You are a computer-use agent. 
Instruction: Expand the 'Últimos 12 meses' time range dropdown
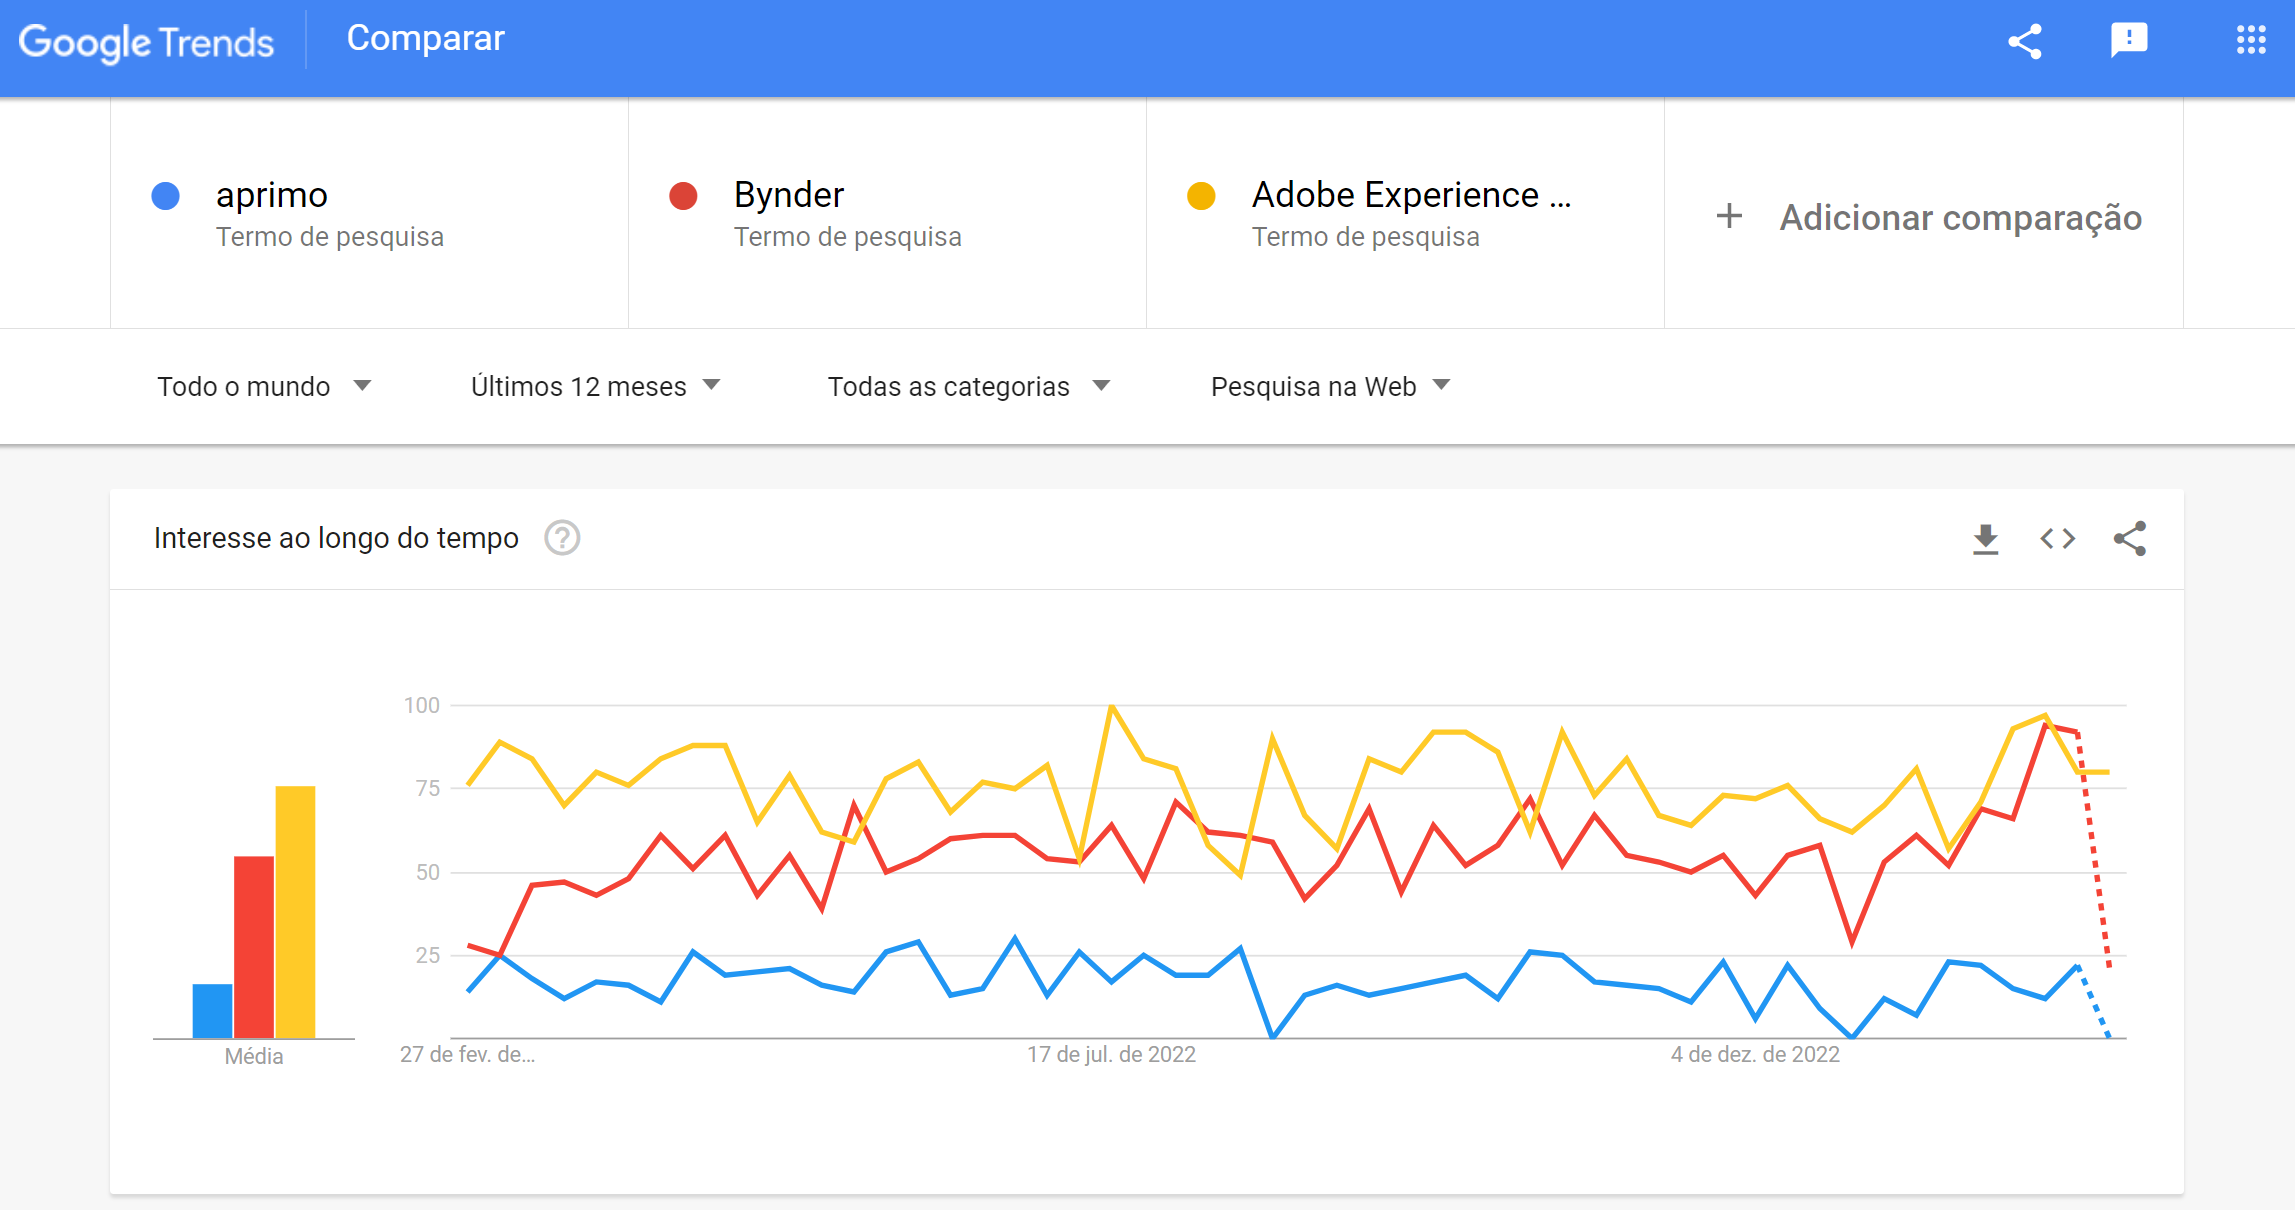pyautogui.click(x=596, y=386)
